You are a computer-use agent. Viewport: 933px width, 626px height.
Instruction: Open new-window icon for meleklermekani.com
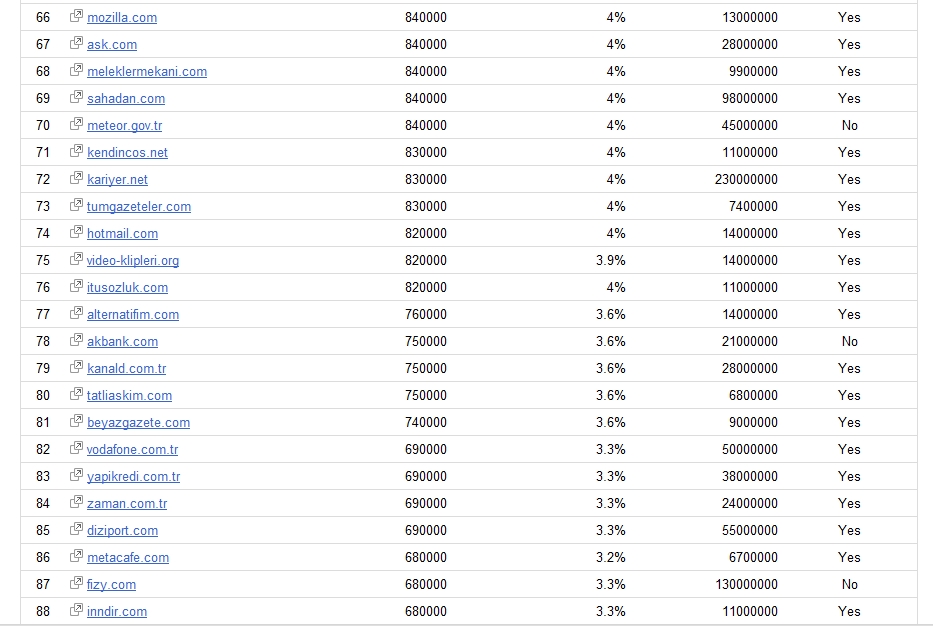pos(76,70)
